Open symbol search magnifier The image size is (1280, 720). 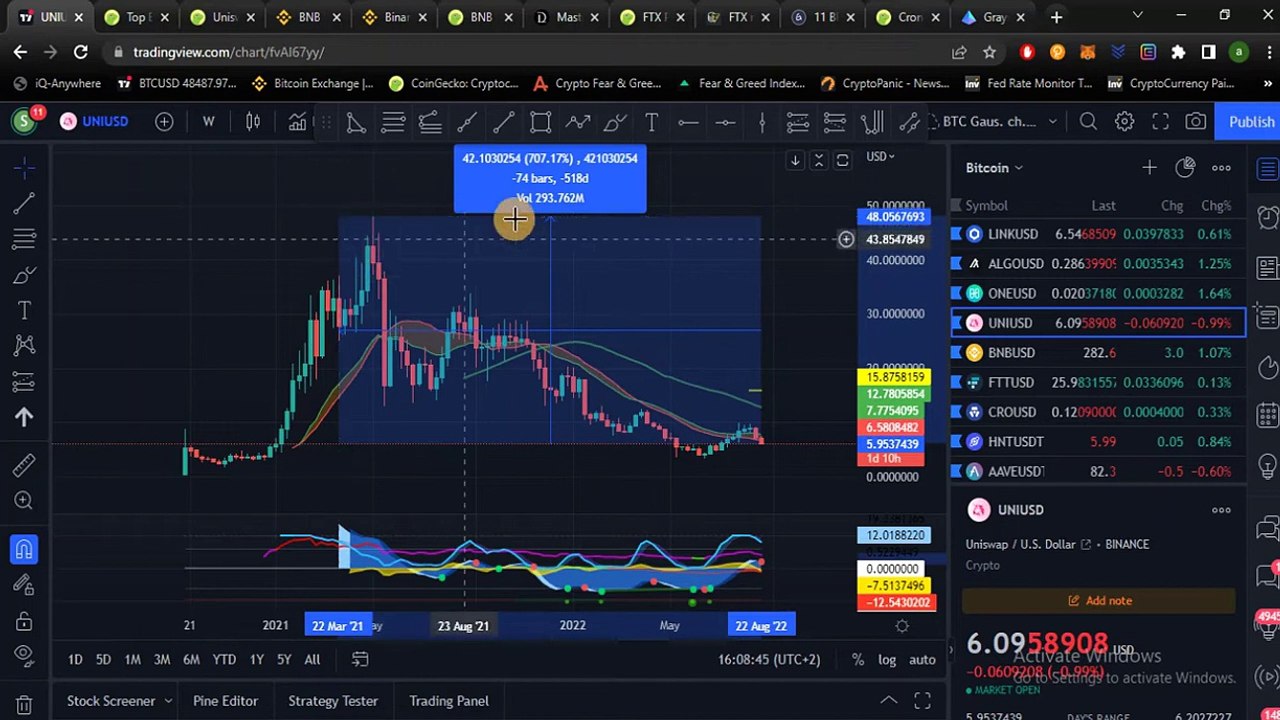pyautogui.click(x=1088, y=122)
